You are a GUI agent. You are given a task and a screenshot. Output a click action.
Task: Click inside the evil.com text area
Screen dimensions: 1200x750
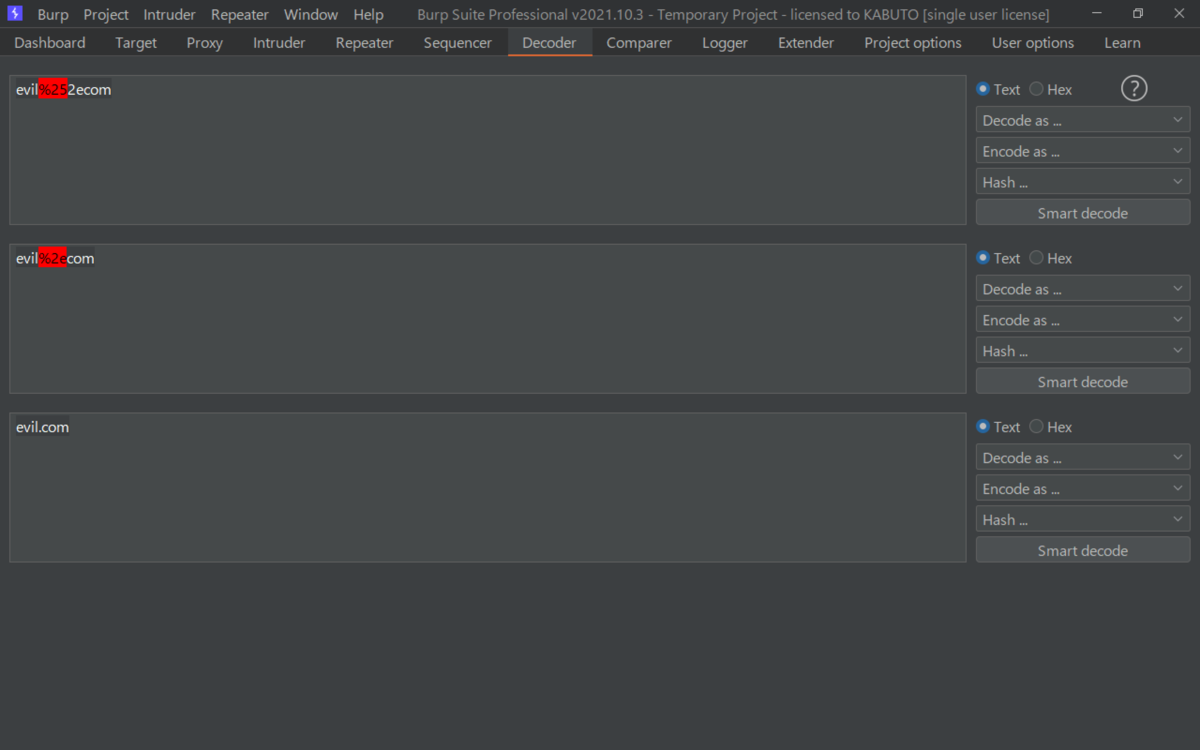488,488
